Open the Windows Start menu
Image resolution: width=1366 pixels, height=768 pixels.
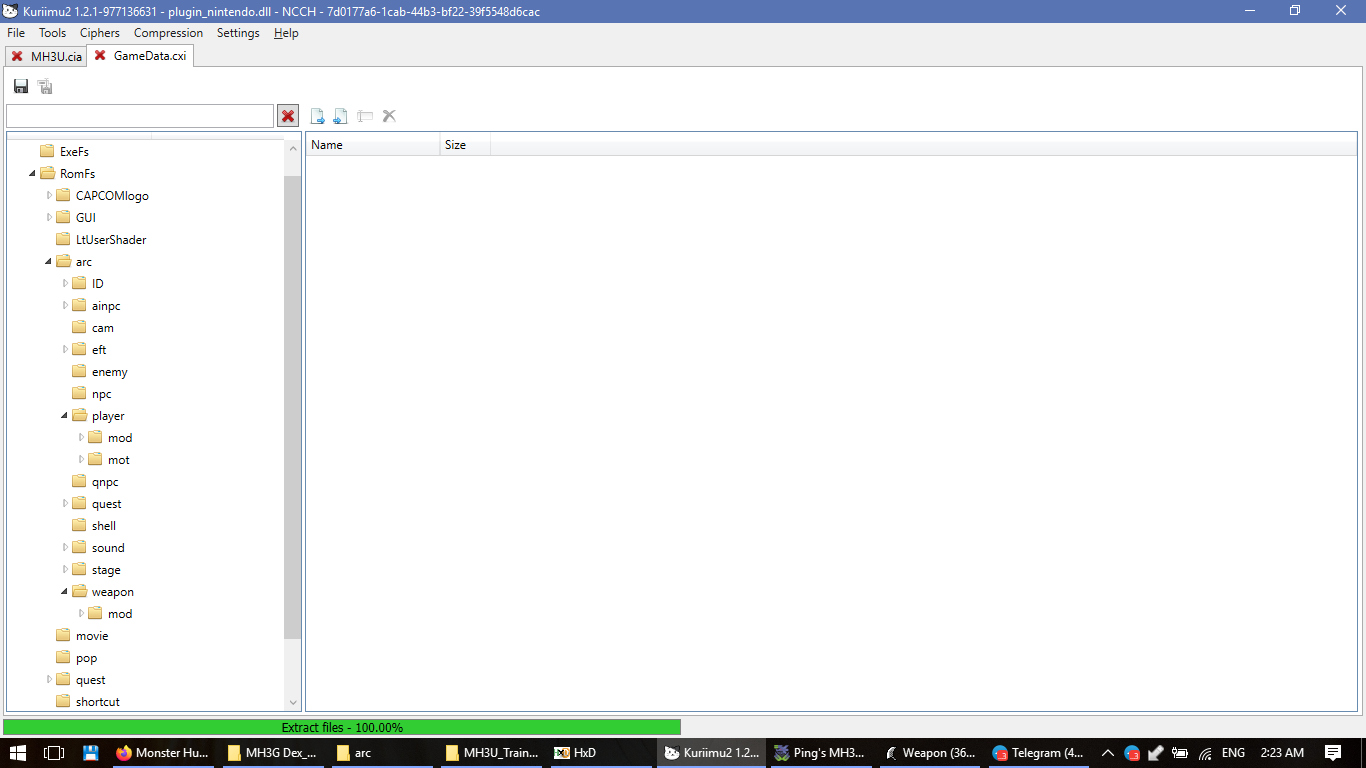coord(17,753)
